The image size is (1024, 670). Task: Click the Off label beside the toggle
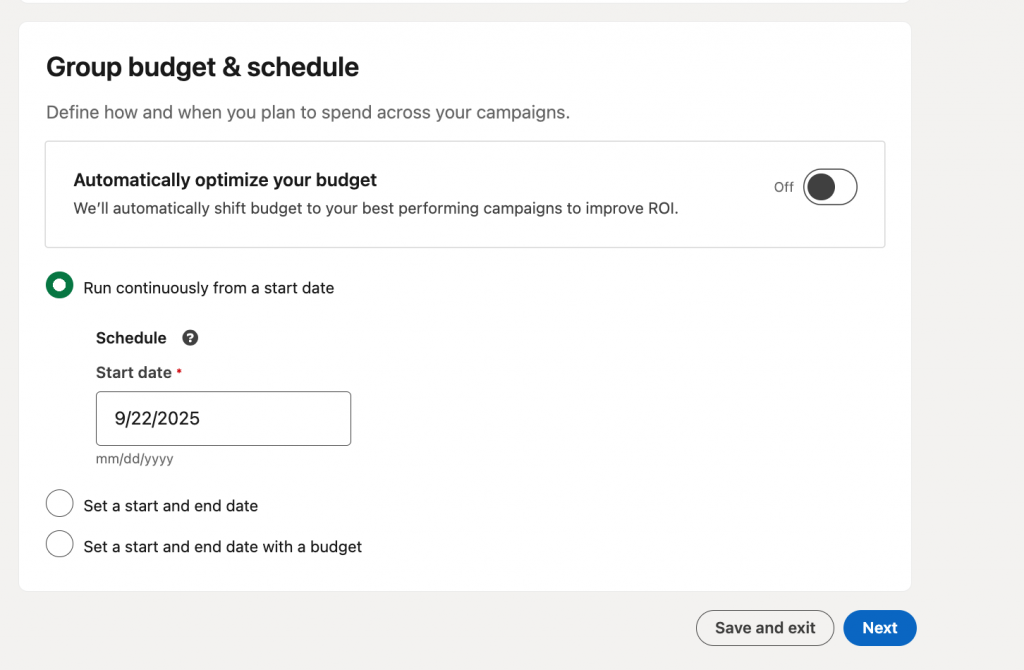click(783, 187)
